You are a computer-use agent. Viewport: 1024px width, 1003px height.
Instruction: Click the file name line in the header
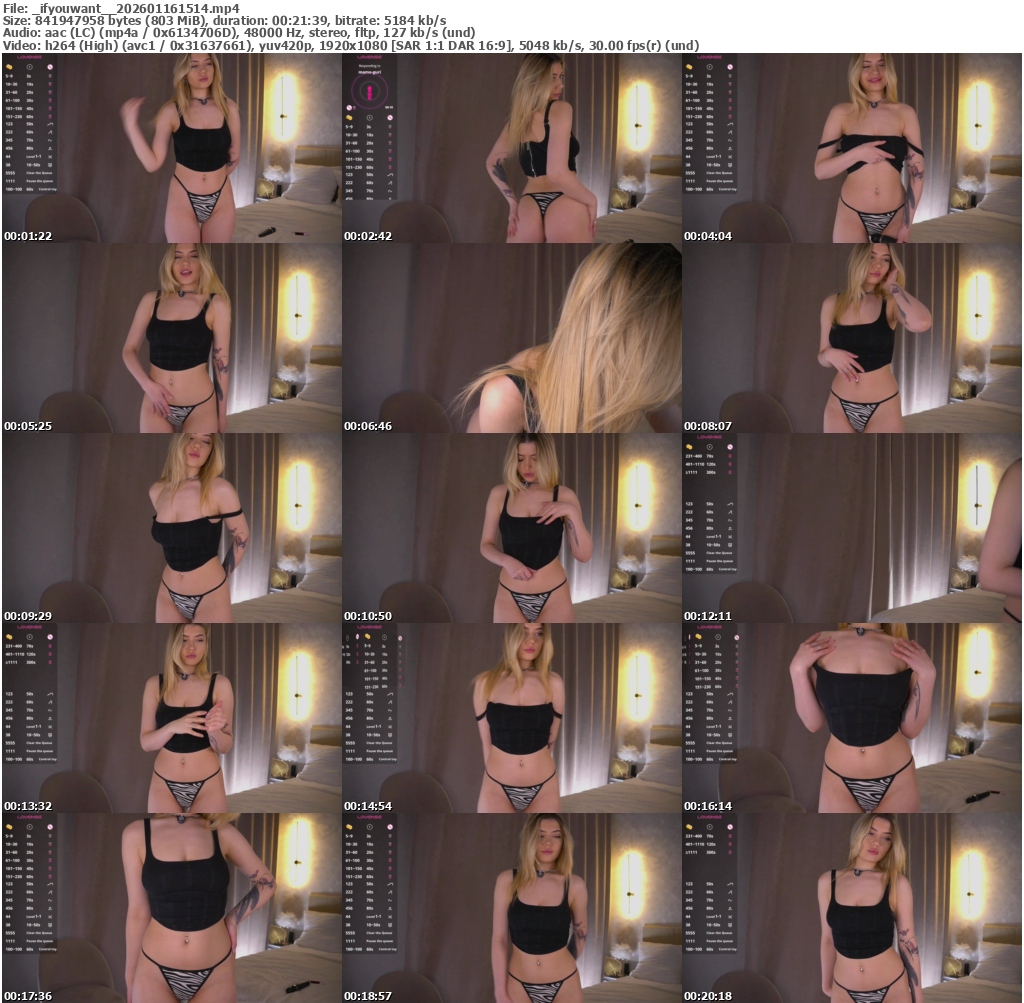point(120,8)
